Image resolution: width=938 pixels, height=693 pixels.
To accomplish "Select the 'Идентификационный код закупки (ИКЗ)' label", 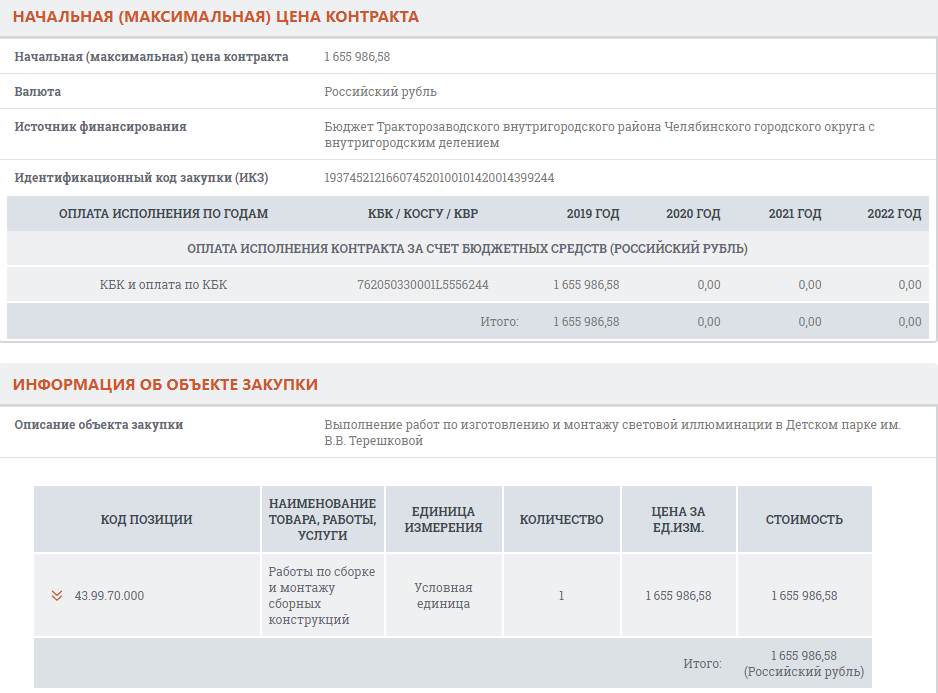I will pyautogui.click(x=141, y=178).
